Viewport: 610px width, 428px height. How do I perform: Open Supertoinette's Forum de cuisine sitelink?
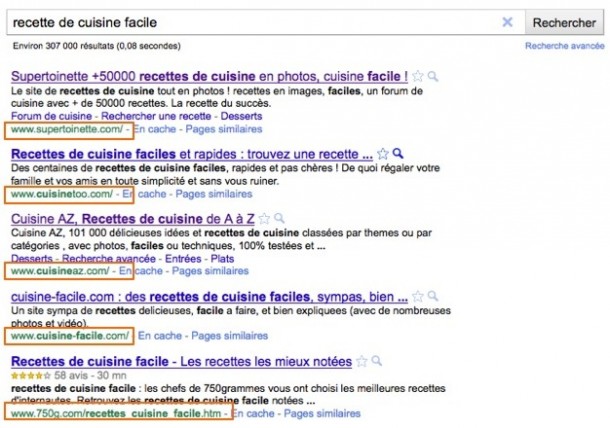point(51,116)
